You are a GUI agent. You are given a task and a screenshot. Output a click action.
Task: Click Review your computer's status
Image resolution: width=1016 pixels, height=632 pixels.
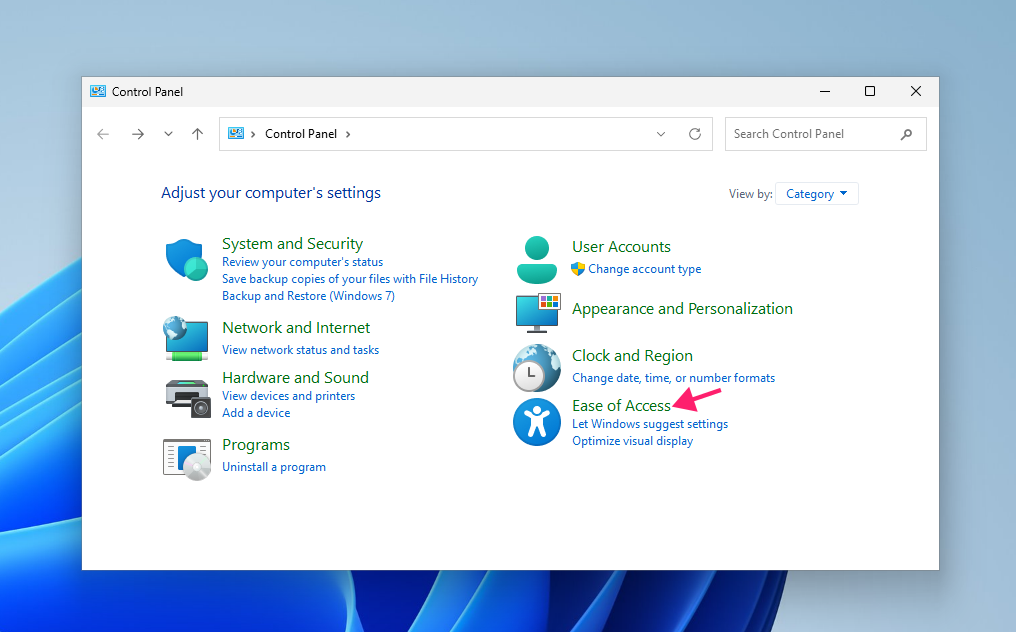point(303,262)
